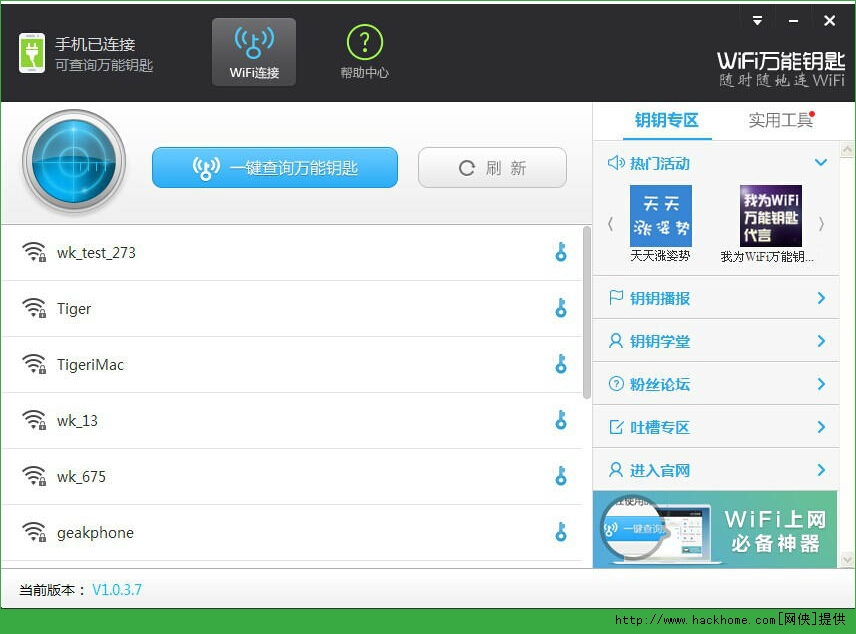The width and height of the screenshot is (856, 634).
Task: Select the geakphone network name
Action: pos(95,533)
